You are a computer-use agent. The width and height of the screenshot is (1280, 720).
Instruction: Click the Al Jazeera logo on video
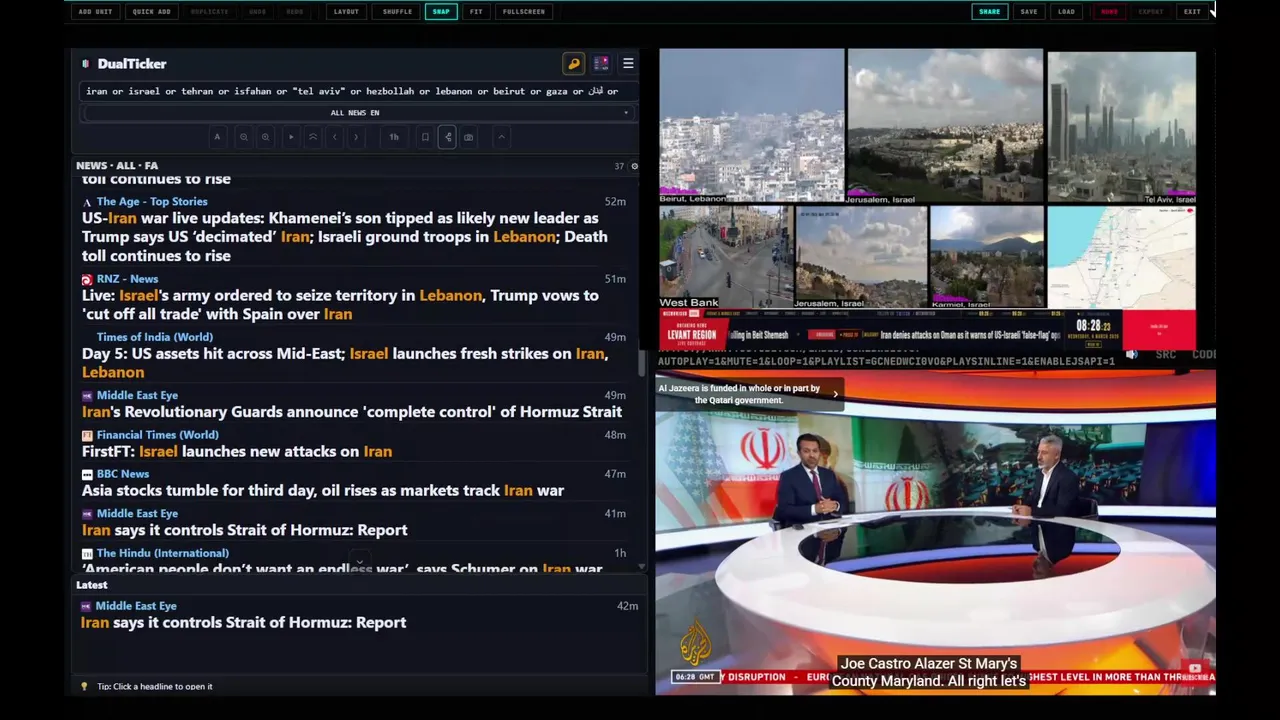point(696,643)
